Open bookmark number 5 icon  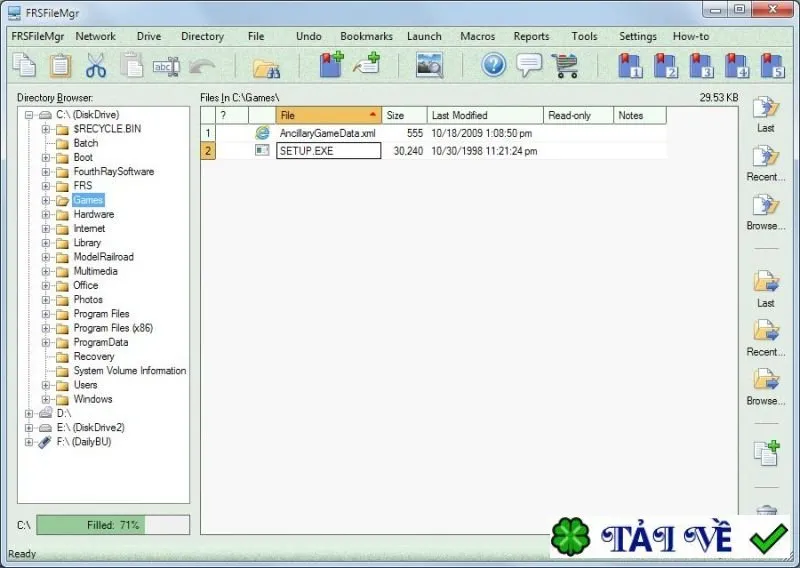(x=772, y=65)
